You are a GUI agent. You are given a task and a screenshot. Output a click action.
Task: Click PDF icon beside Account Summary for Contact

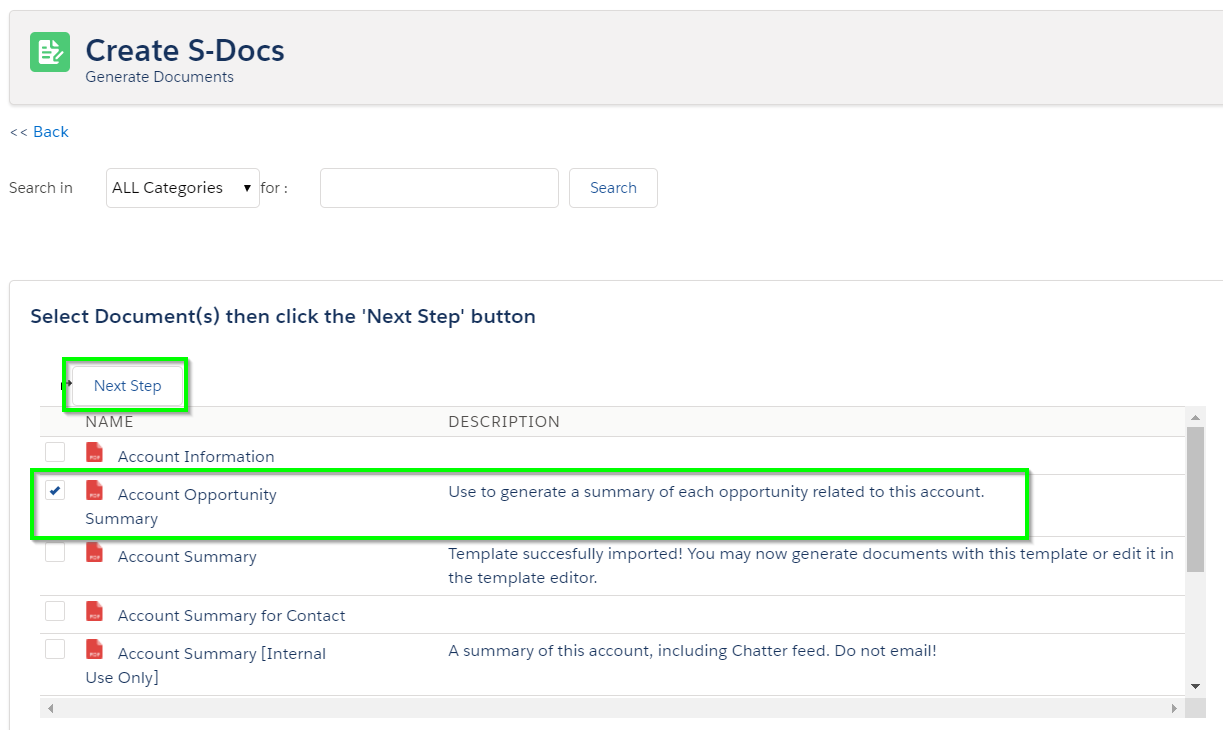point(95,611)
